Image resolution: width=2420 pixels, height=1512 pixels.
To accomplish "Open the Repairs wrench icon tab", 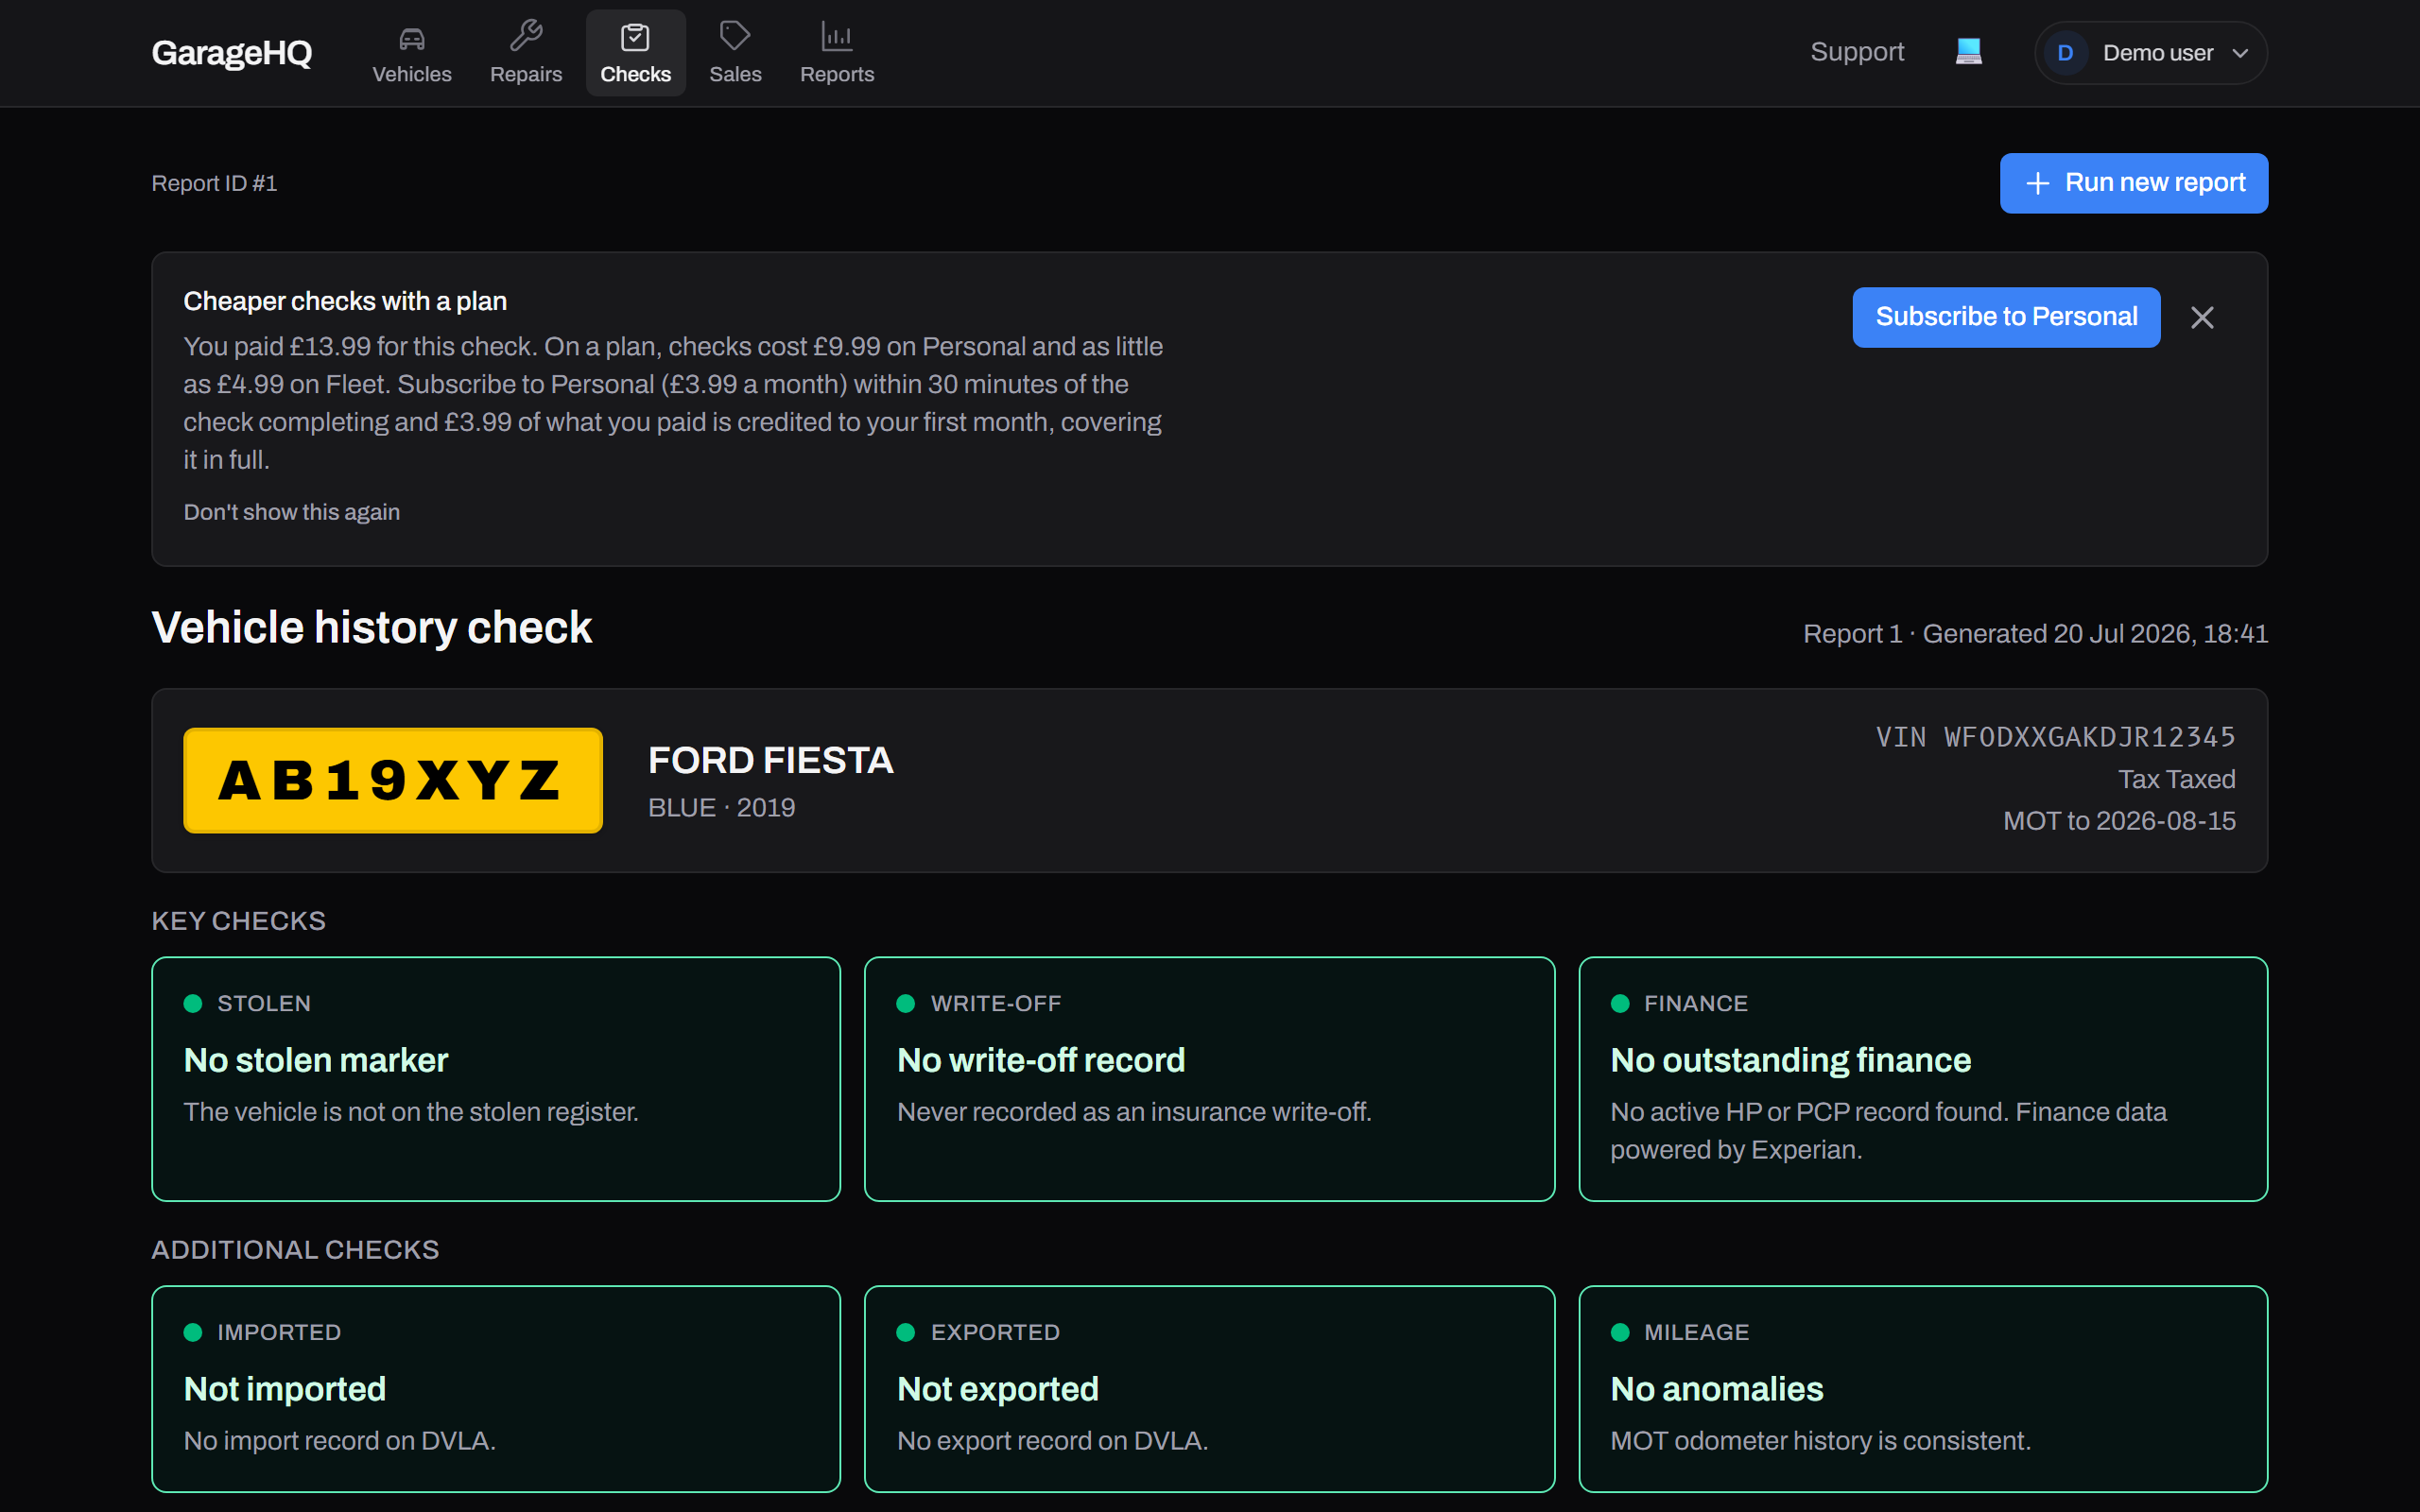I will click(x=525, y=53).
